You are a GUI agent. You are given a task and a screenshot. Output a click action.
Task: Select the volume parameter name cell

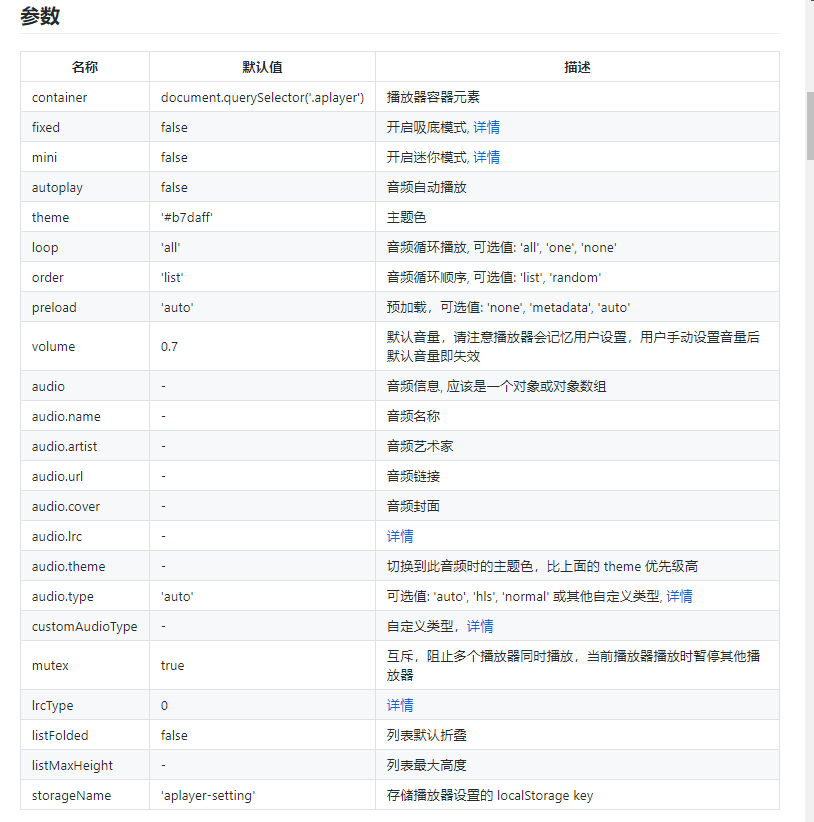click(x=85, y=347)
